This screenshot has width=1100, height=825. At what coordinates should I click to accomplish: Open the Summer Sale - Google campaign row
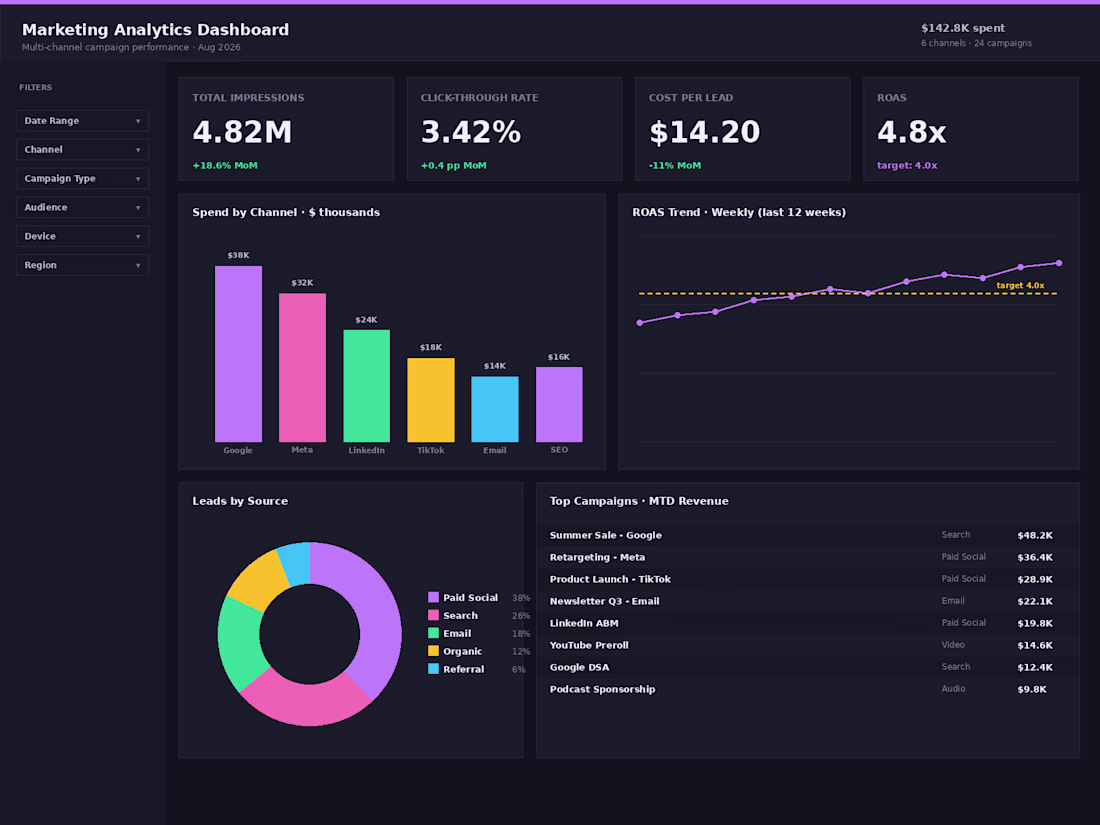807,535
